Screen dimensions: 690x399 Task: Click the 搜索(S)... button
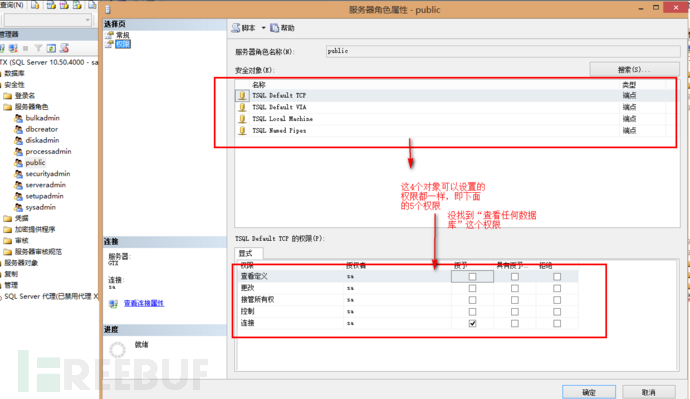(x=634, y=70)
